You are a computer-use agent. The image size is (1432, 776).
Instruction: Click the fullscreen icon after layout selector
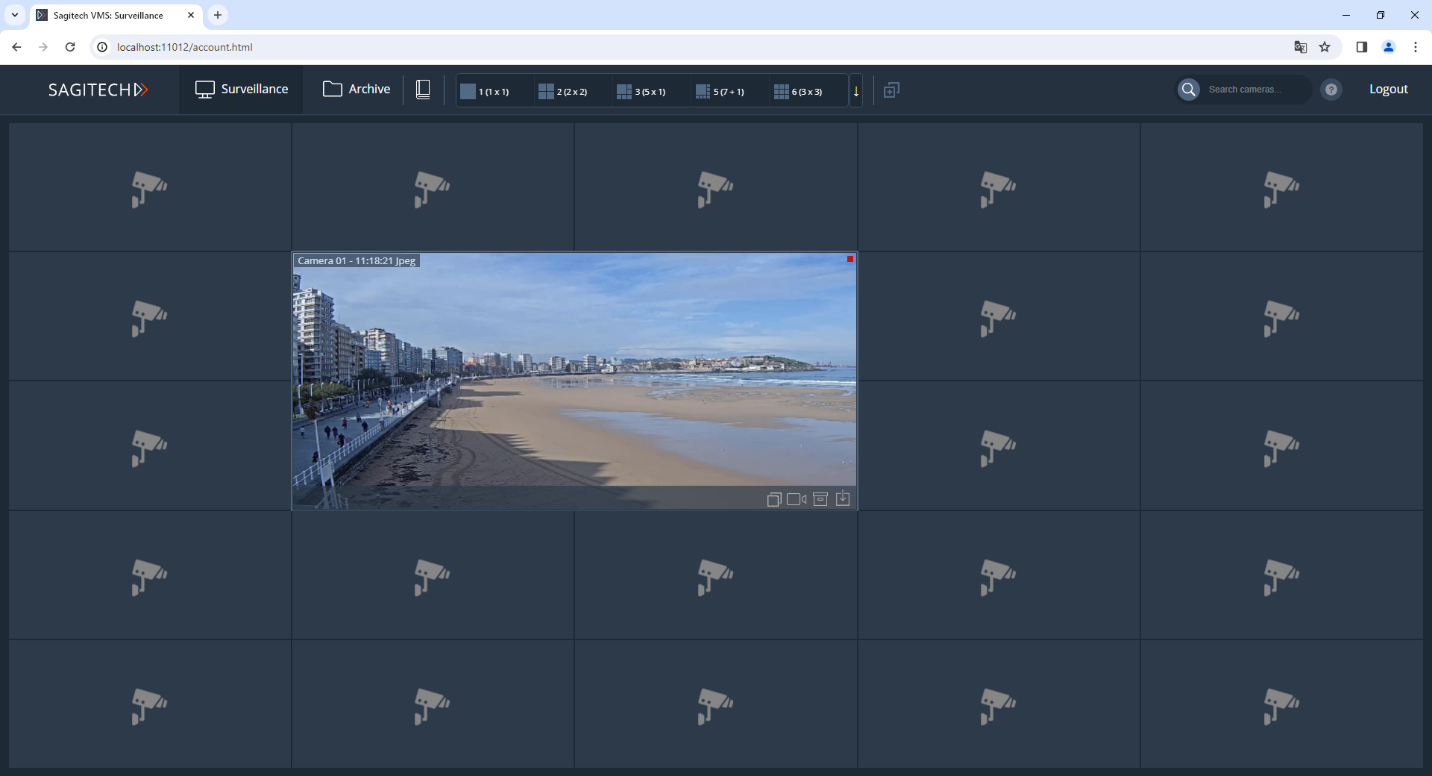coord(891,90)
